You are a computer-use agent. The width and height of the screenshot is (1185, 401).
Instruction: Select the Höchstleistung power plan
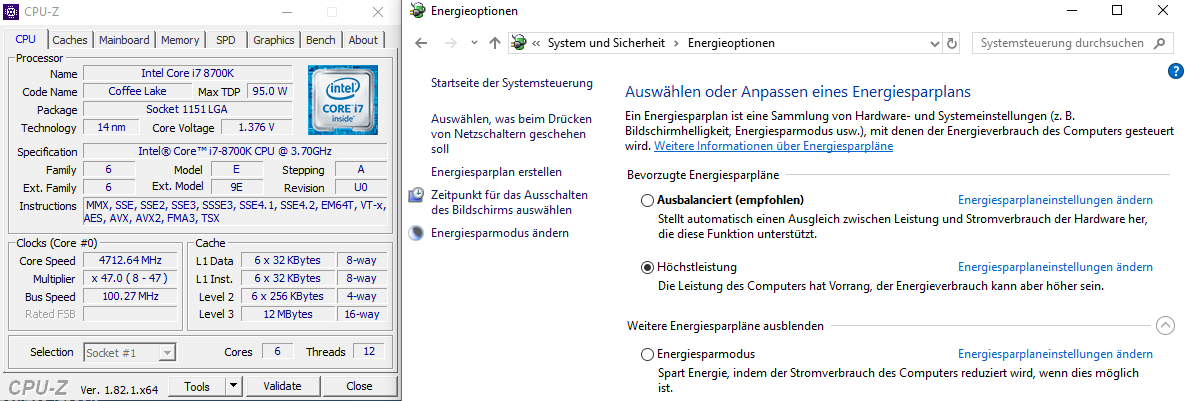pyautogui.click(x=646, y=267)
